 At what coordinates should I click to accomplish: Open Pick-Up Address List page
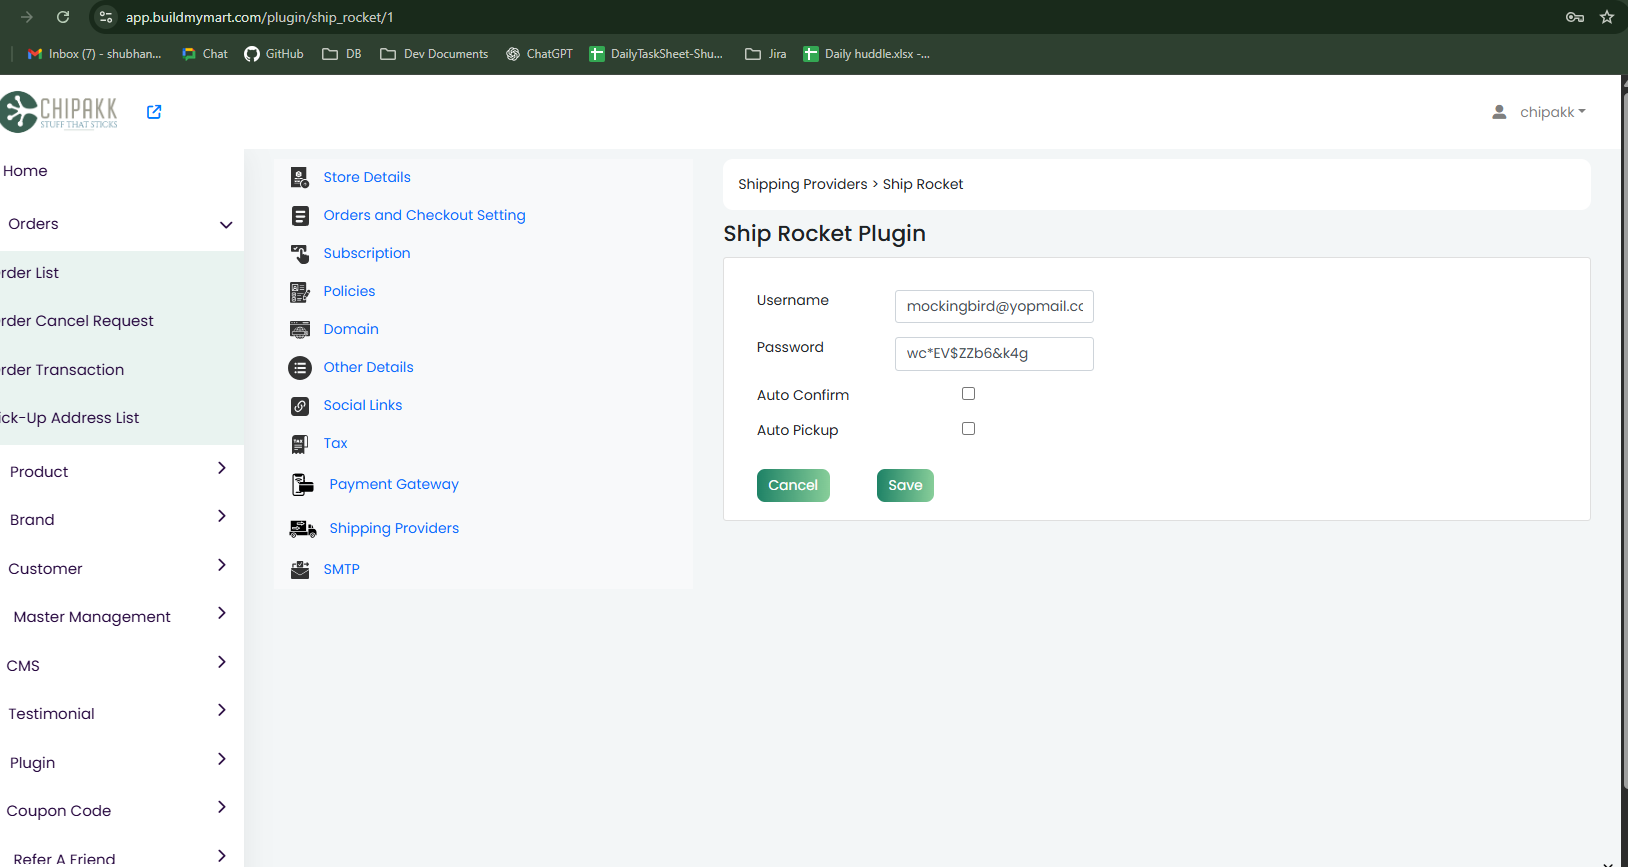(x=70, y=418)
